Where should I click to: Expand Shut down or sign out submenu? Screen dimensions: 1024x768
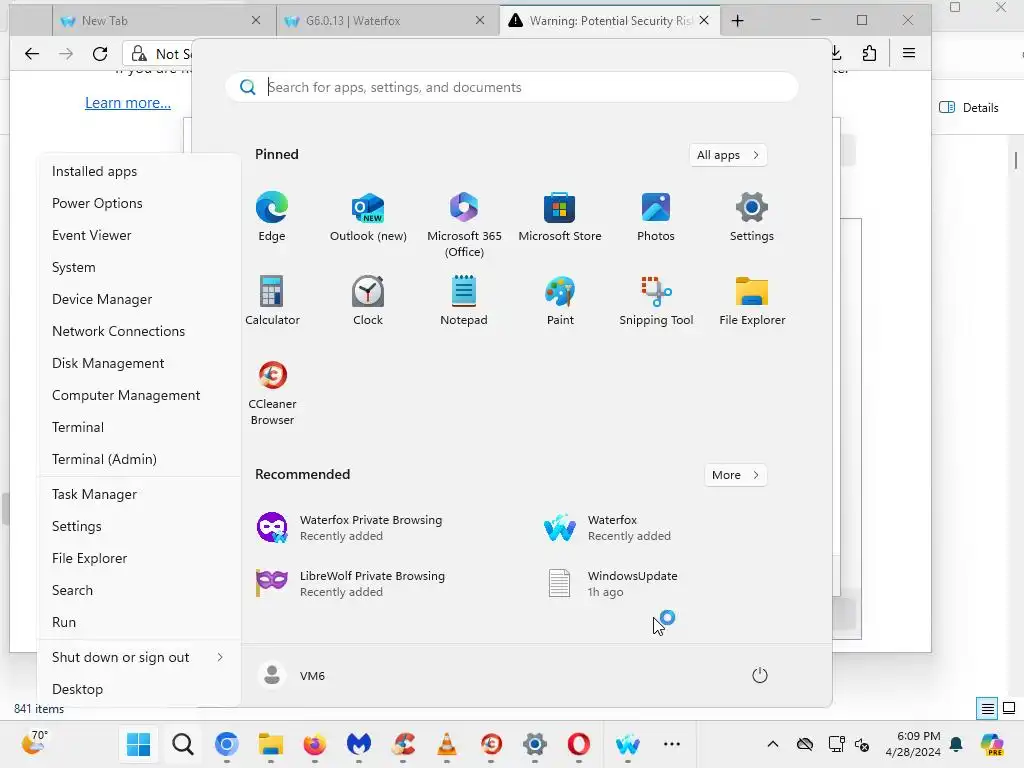point(137,657)
